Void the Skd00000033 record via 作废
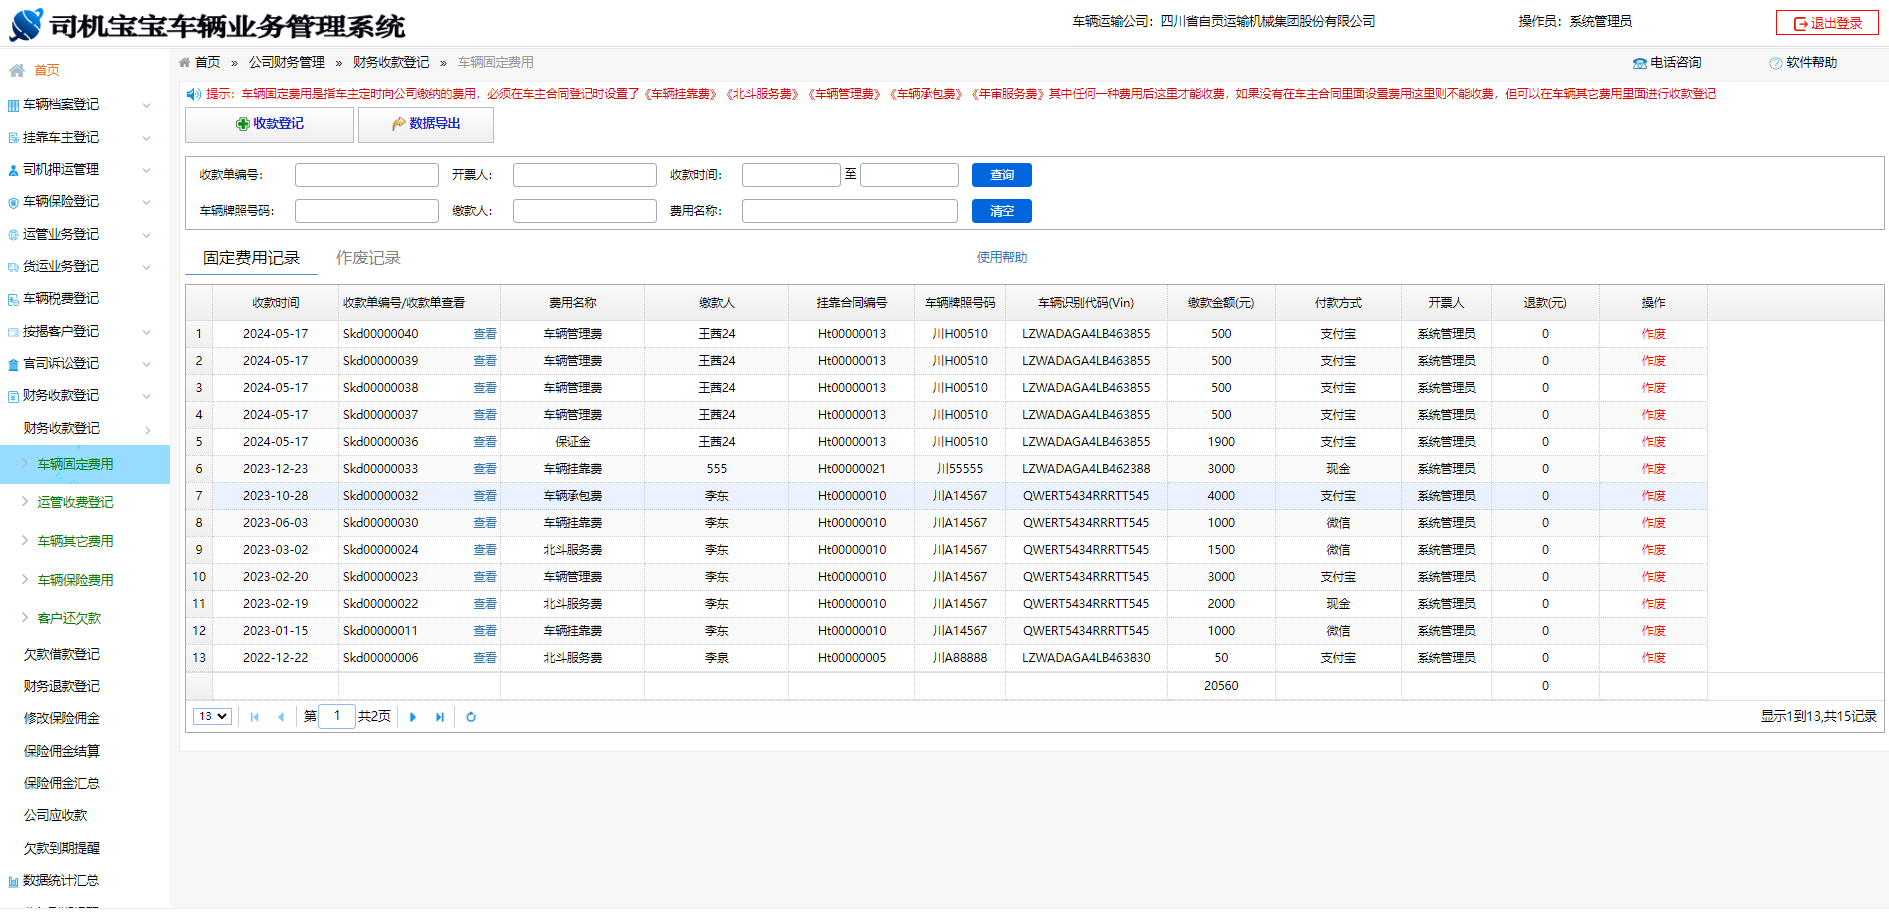The height and width of the screenshot is (914, 1889). coord(1653,469)
